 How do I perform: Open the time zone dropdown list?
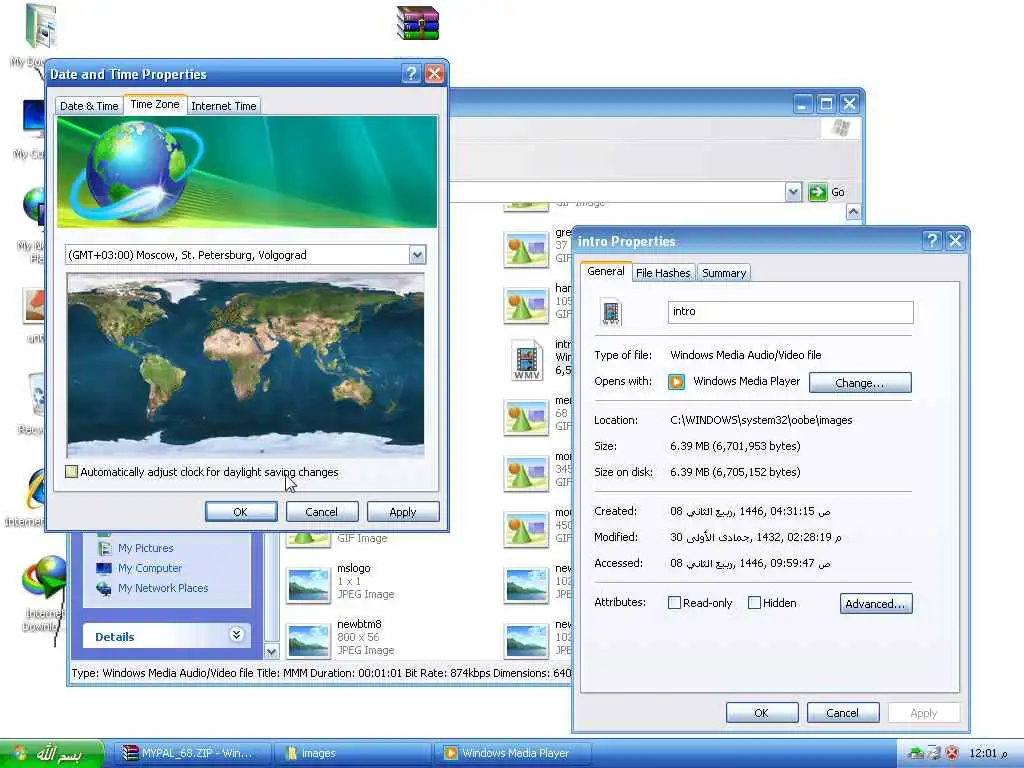[417, 255]
